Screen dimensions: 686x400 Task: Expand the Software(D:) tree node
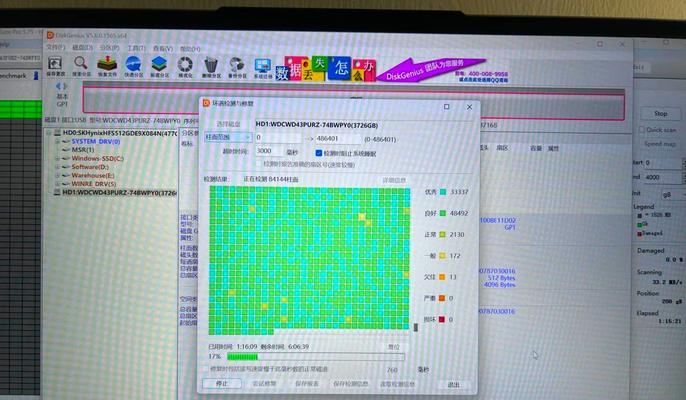tap(57, 167)
